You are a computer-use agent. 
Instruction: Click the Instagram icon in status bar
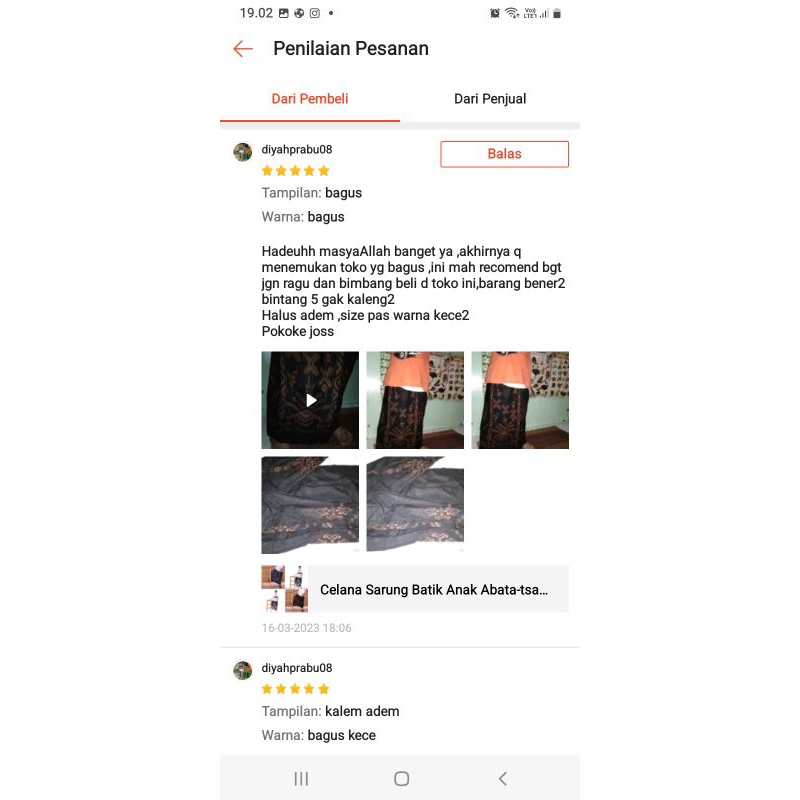tap(315, 13)
